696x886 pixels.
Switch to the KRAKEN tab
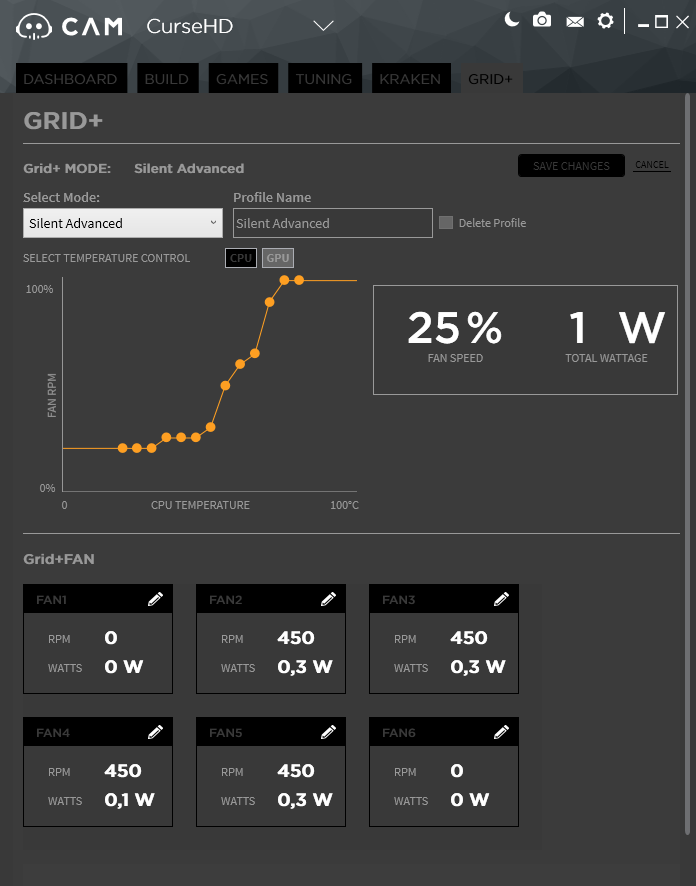tap(411, 79)
